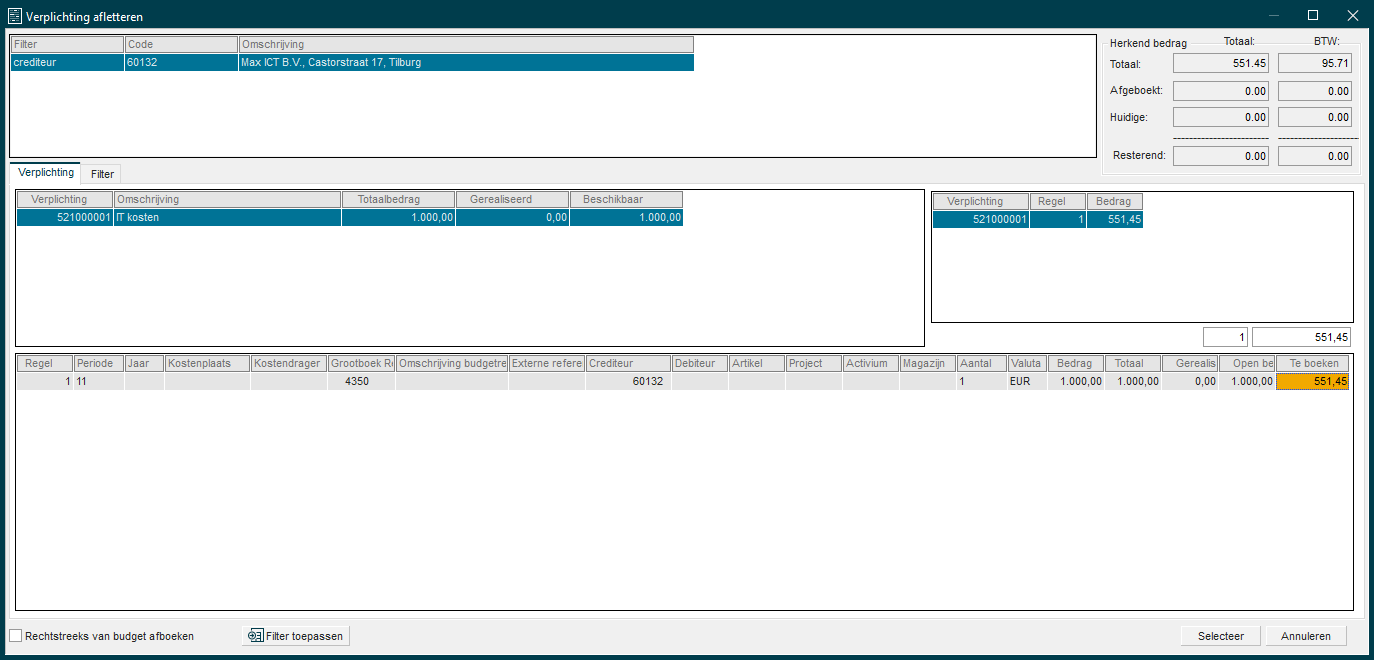Viewport: 1374px width, 660px height.
Task: Enable Rechtstreeks van budget afboeken checkbox
Action: coord(16,636)
